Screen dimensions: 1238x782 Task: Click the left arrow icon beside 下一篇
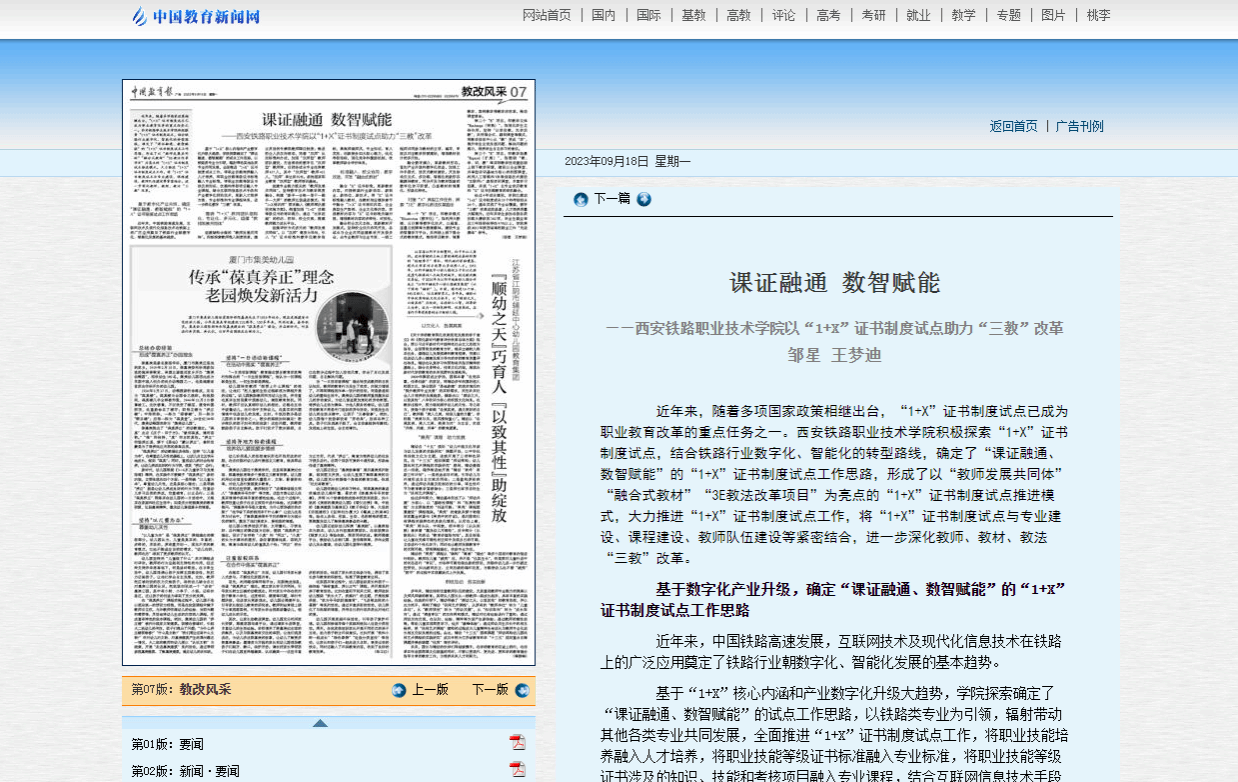tap(580, 199)
